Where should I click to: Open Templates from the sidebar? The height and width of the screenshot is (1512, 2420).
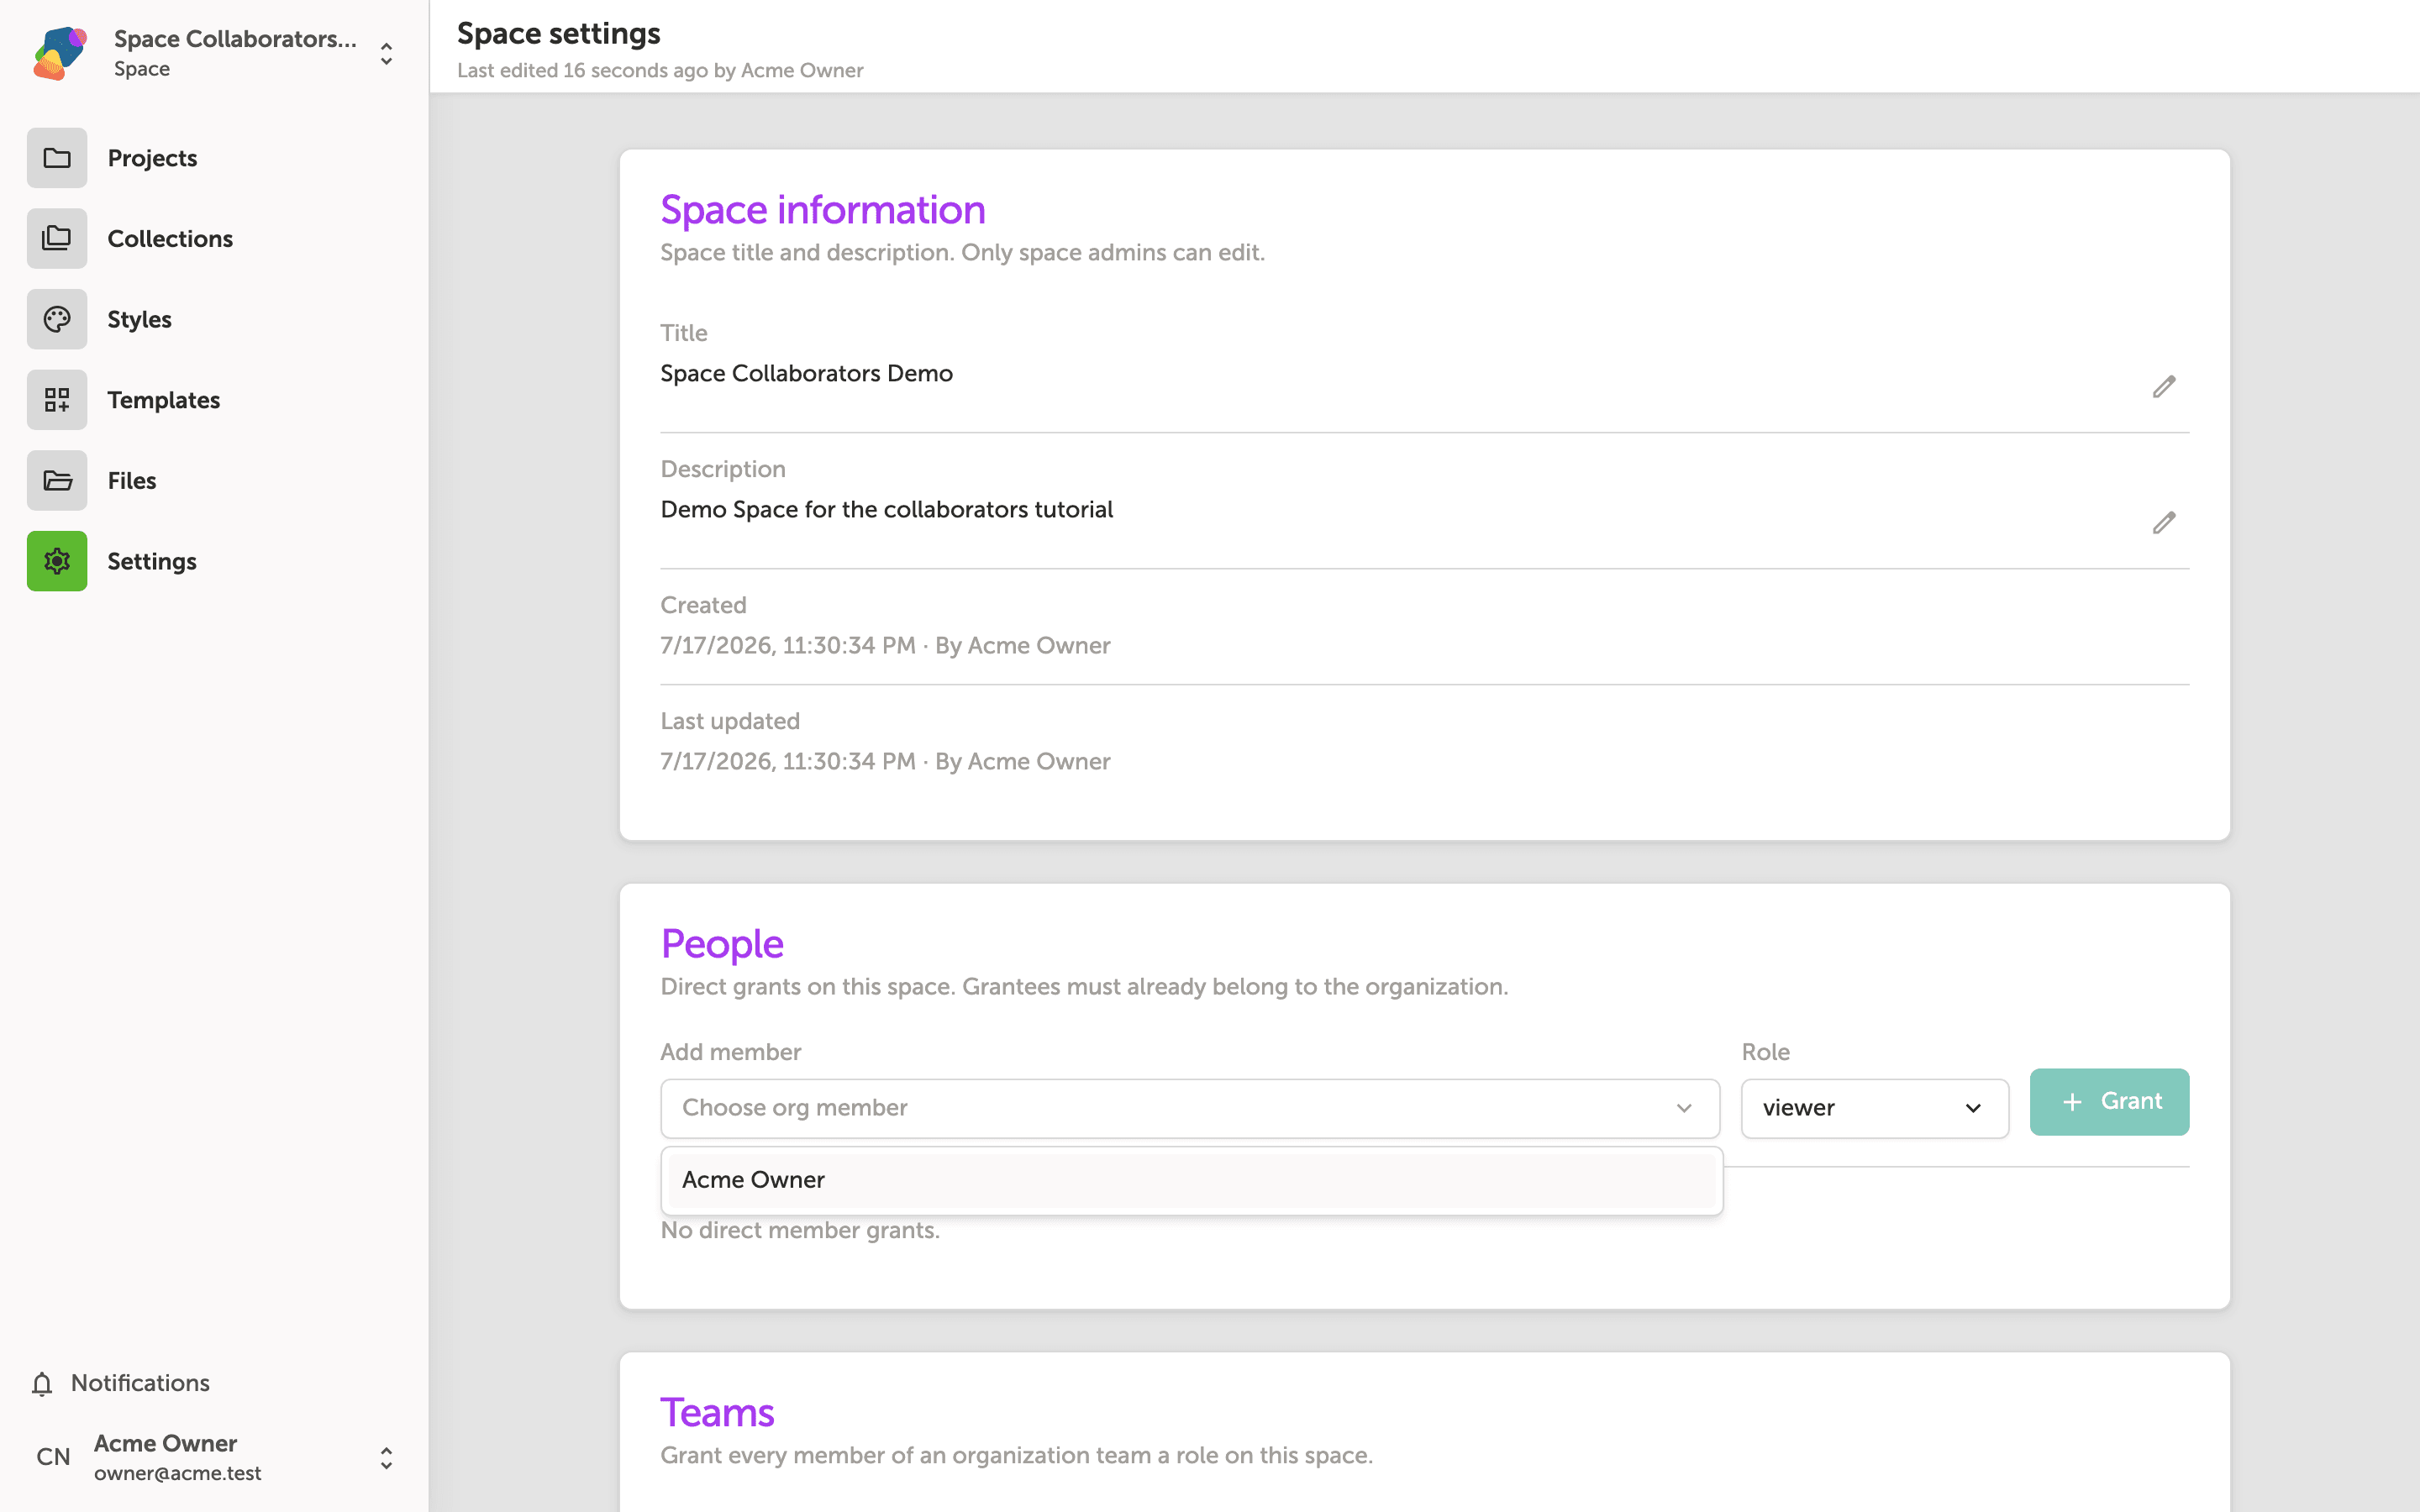point(164,400)
